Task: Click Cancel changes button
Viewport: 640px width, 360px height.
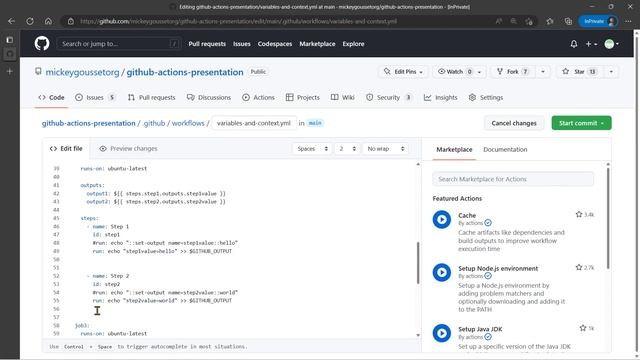Action: tap(514, 123)
